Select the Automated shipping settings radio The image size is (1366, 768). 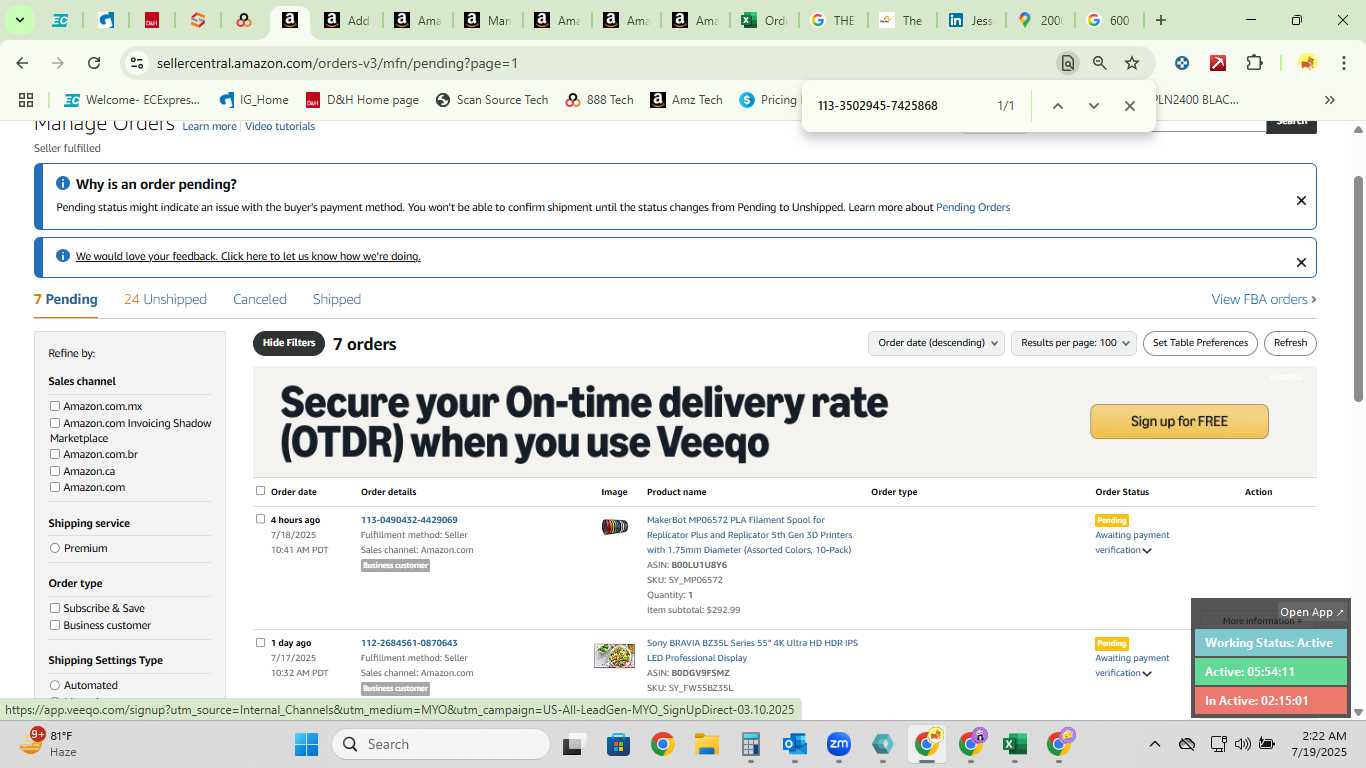coord(55,685)
